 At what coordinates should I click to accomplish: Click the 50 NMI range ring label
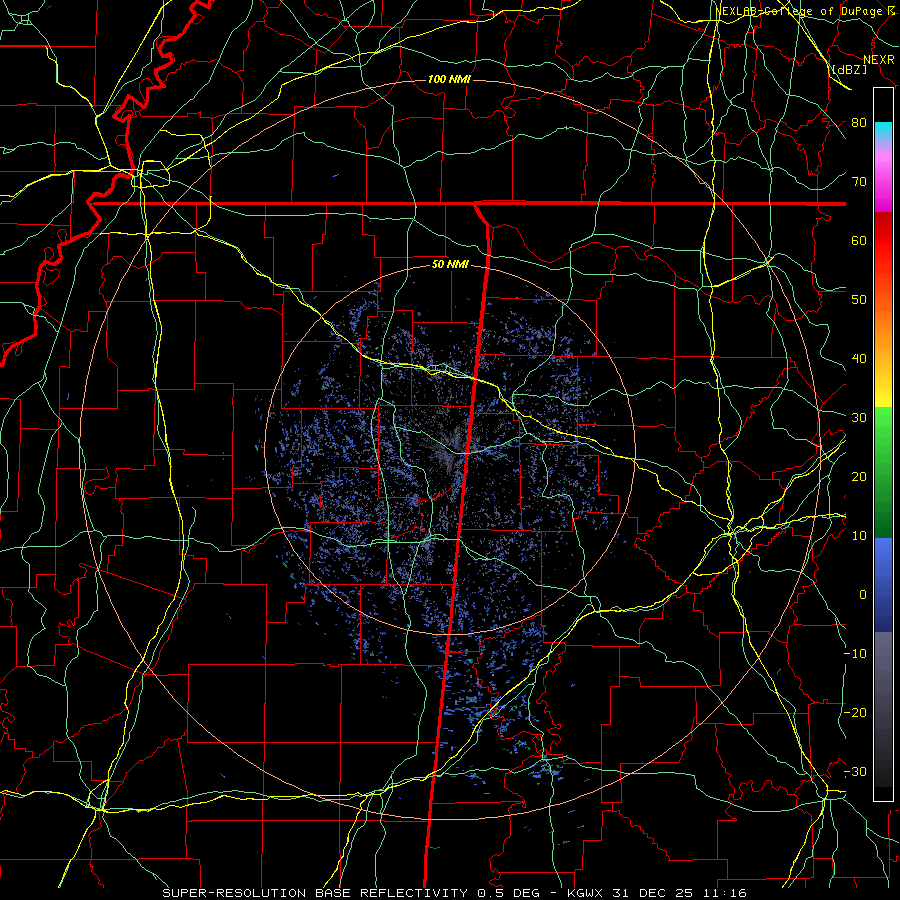click(x=449, y=265)
